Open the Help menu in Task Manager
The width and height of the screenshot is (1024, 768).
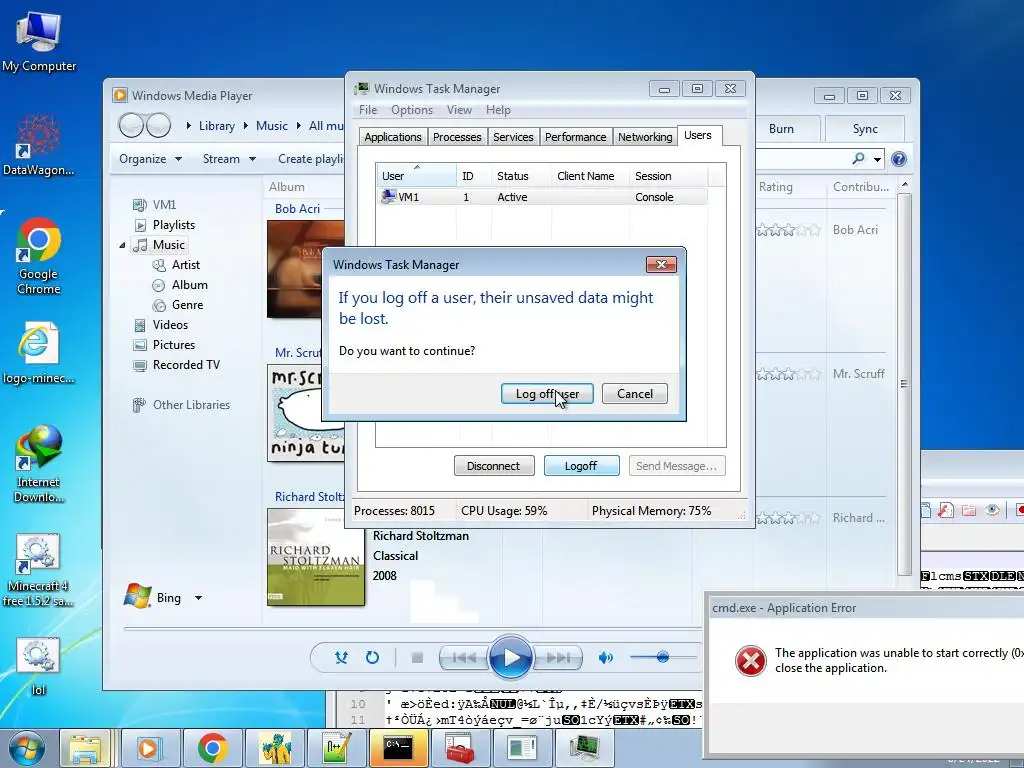point(498,110)
